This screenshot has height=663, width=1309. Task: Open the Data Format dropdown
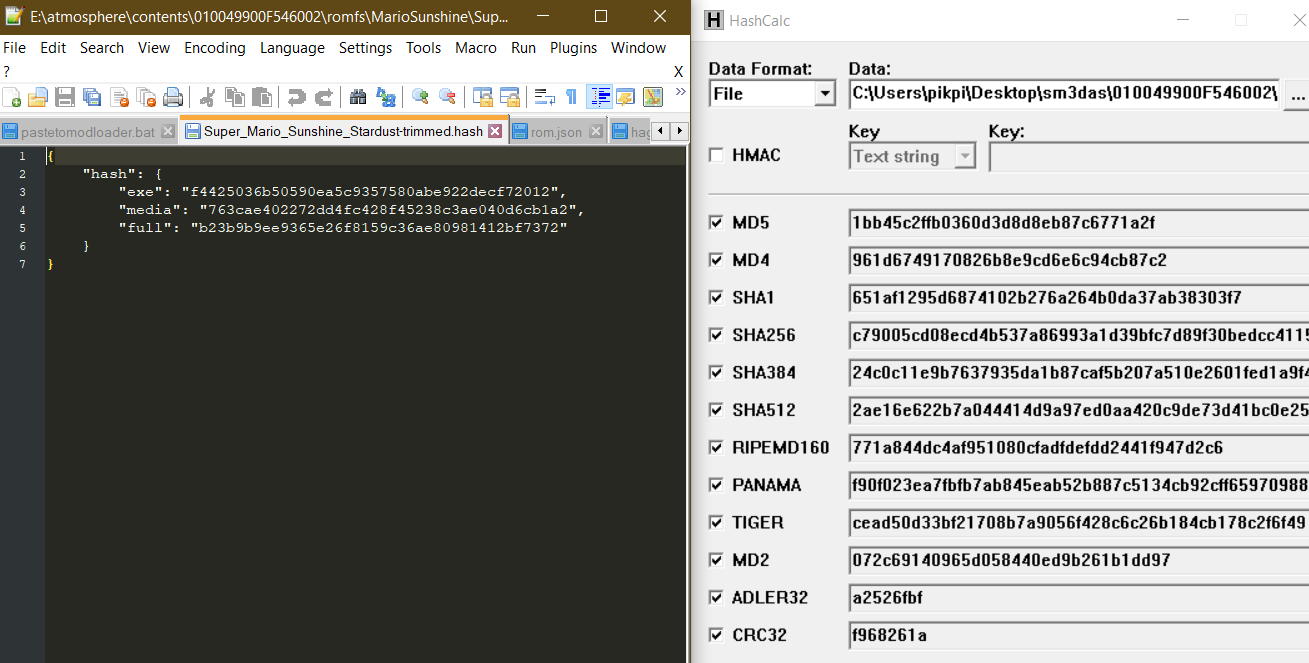[x=825, y=94]
